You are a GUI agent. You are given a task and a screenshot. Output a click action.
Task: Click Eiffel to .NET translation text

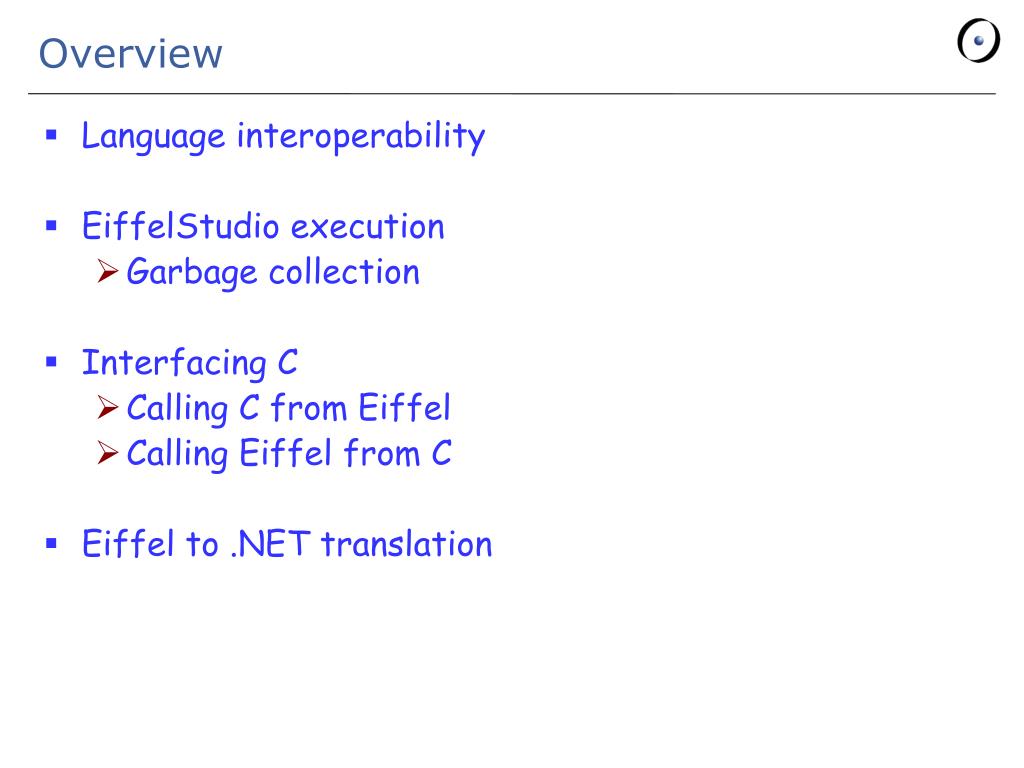[x=287, y=544]
